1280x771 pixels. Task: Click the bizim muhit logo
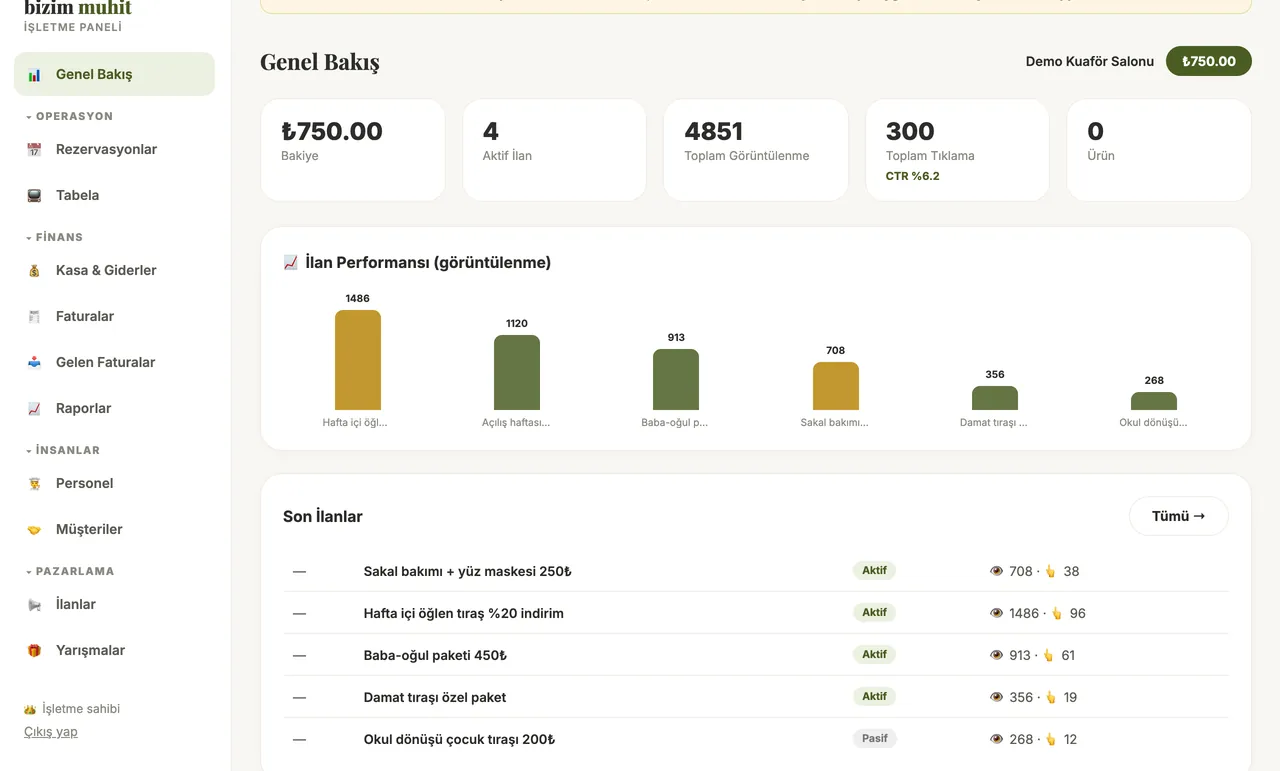[x=78, y=8]
